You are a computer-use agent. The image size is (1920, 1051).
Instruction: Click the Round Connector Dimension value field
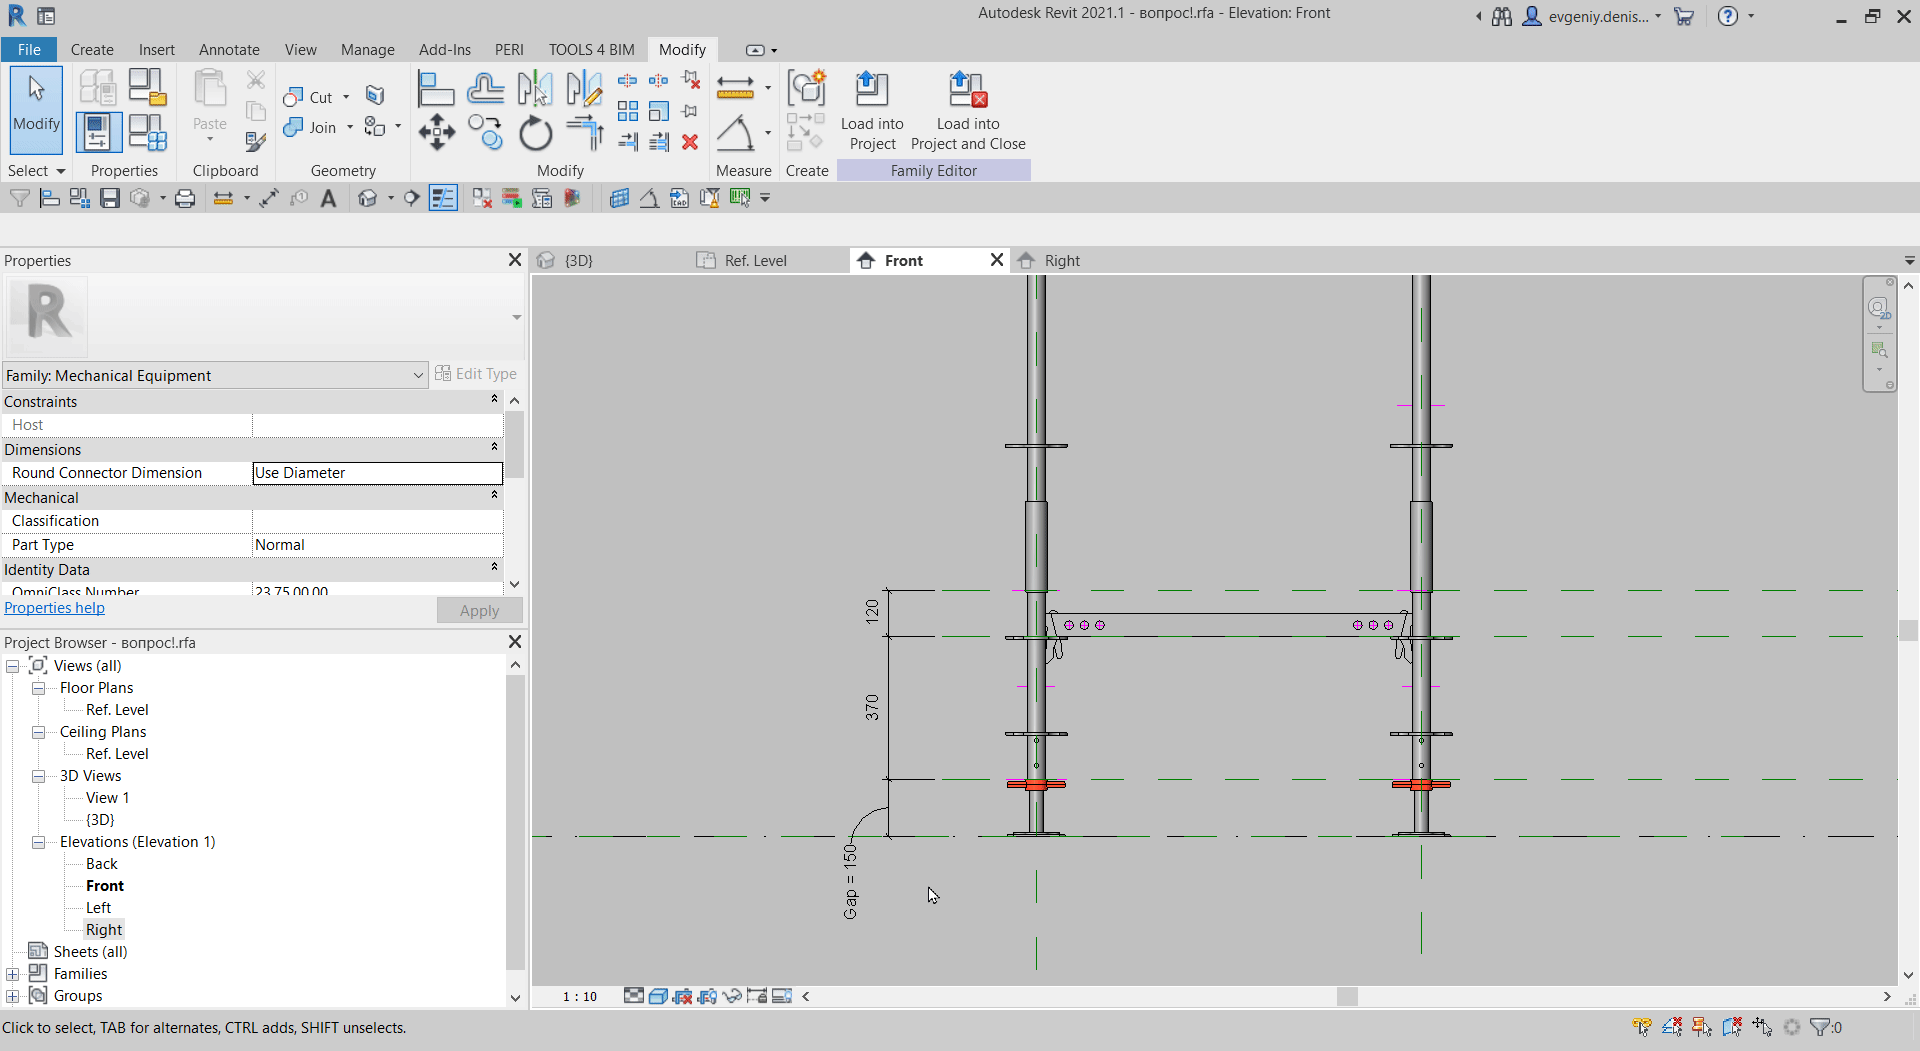[x=377, y=473]
